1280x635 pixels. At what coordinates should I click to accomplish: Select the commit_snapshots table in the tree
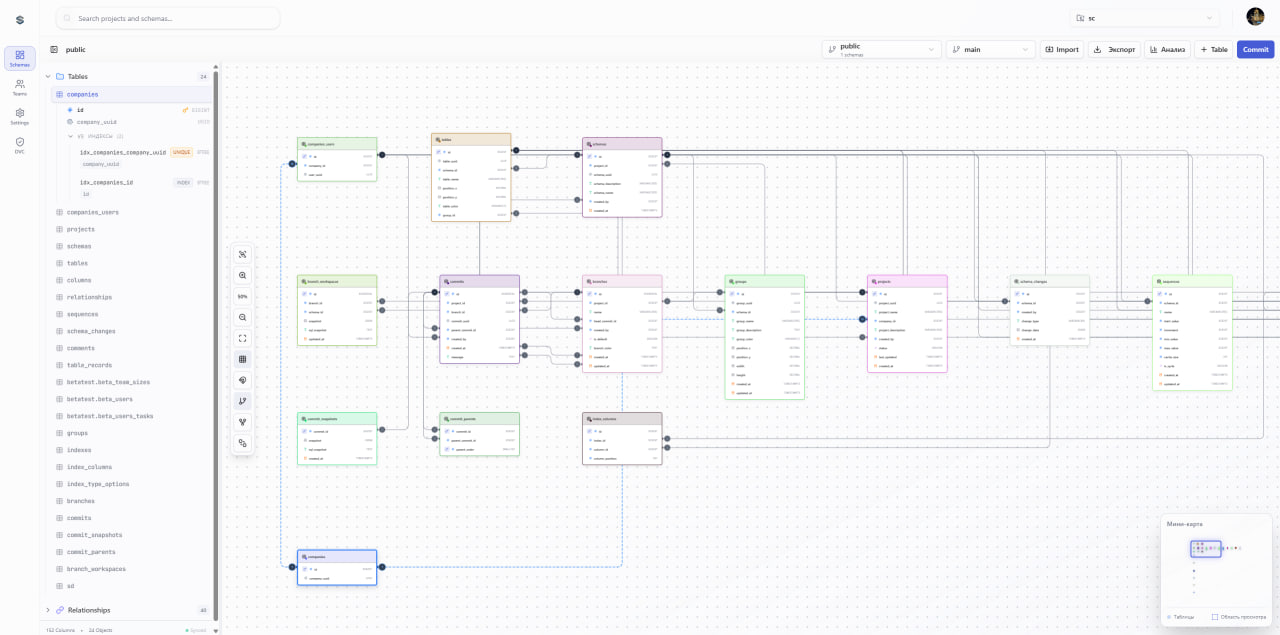94,535
